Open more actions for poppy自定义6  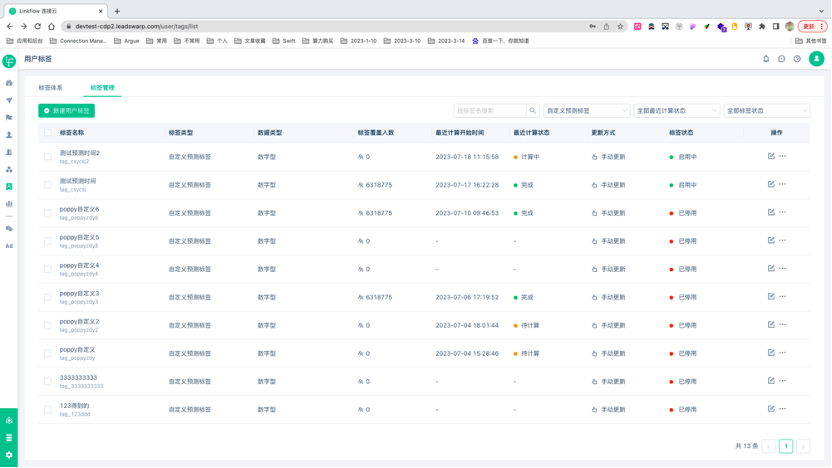point(782,212)
